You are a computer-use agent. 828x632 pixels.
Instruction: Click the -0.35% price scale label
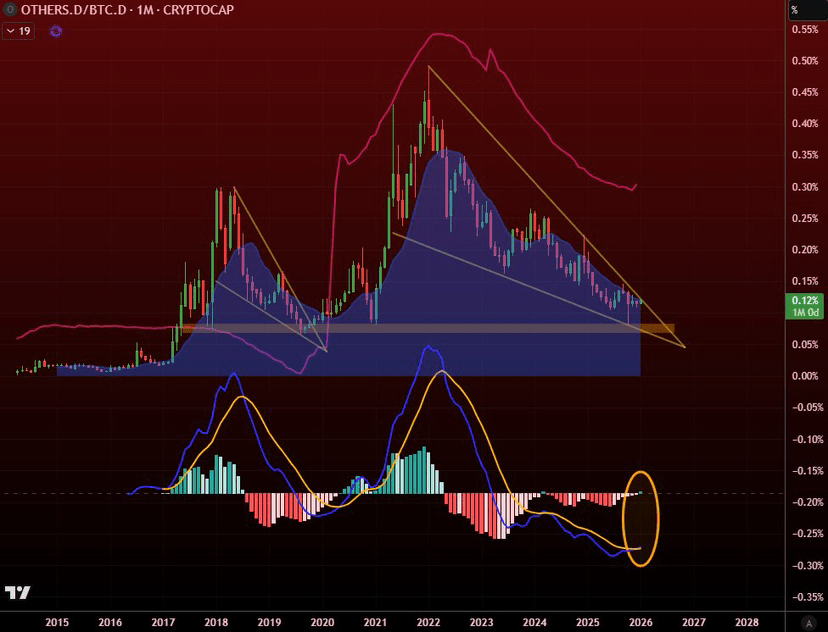(807, 597)
